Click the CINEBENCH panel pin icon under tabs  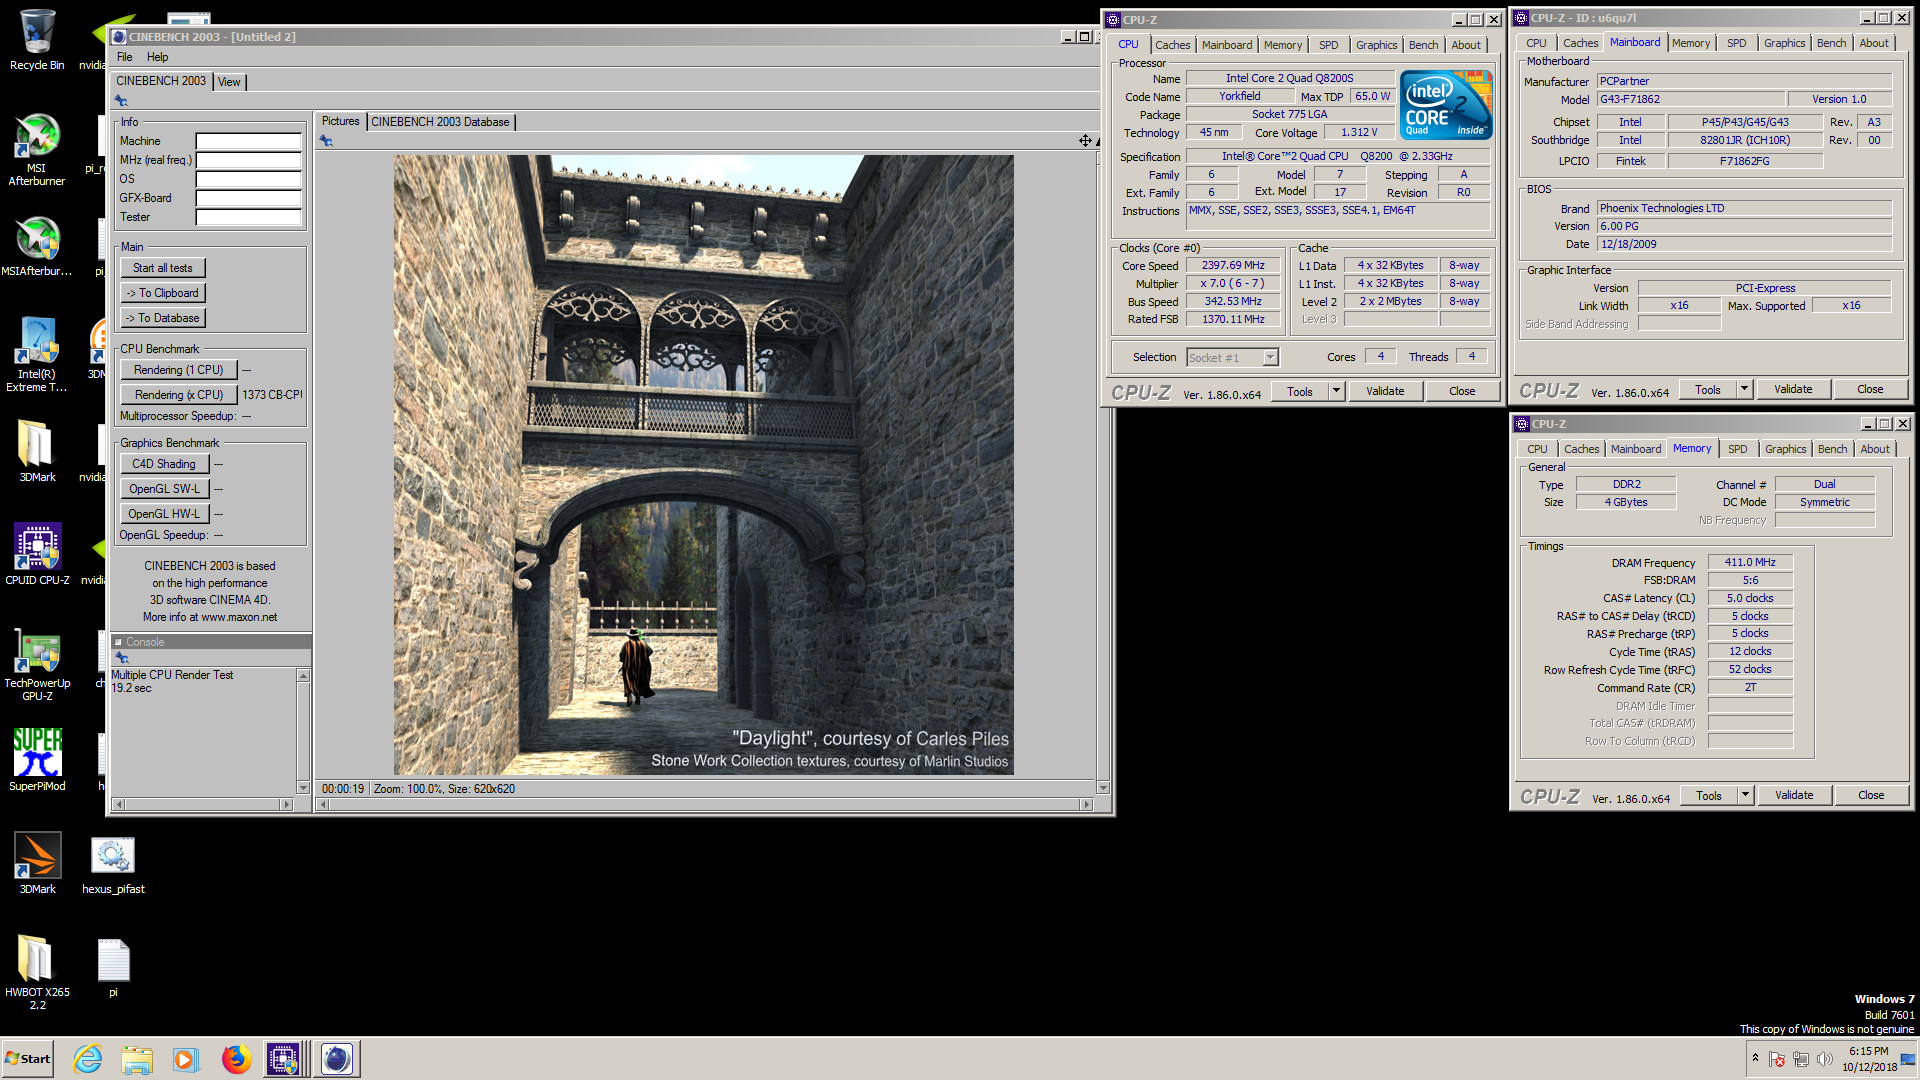121,101
